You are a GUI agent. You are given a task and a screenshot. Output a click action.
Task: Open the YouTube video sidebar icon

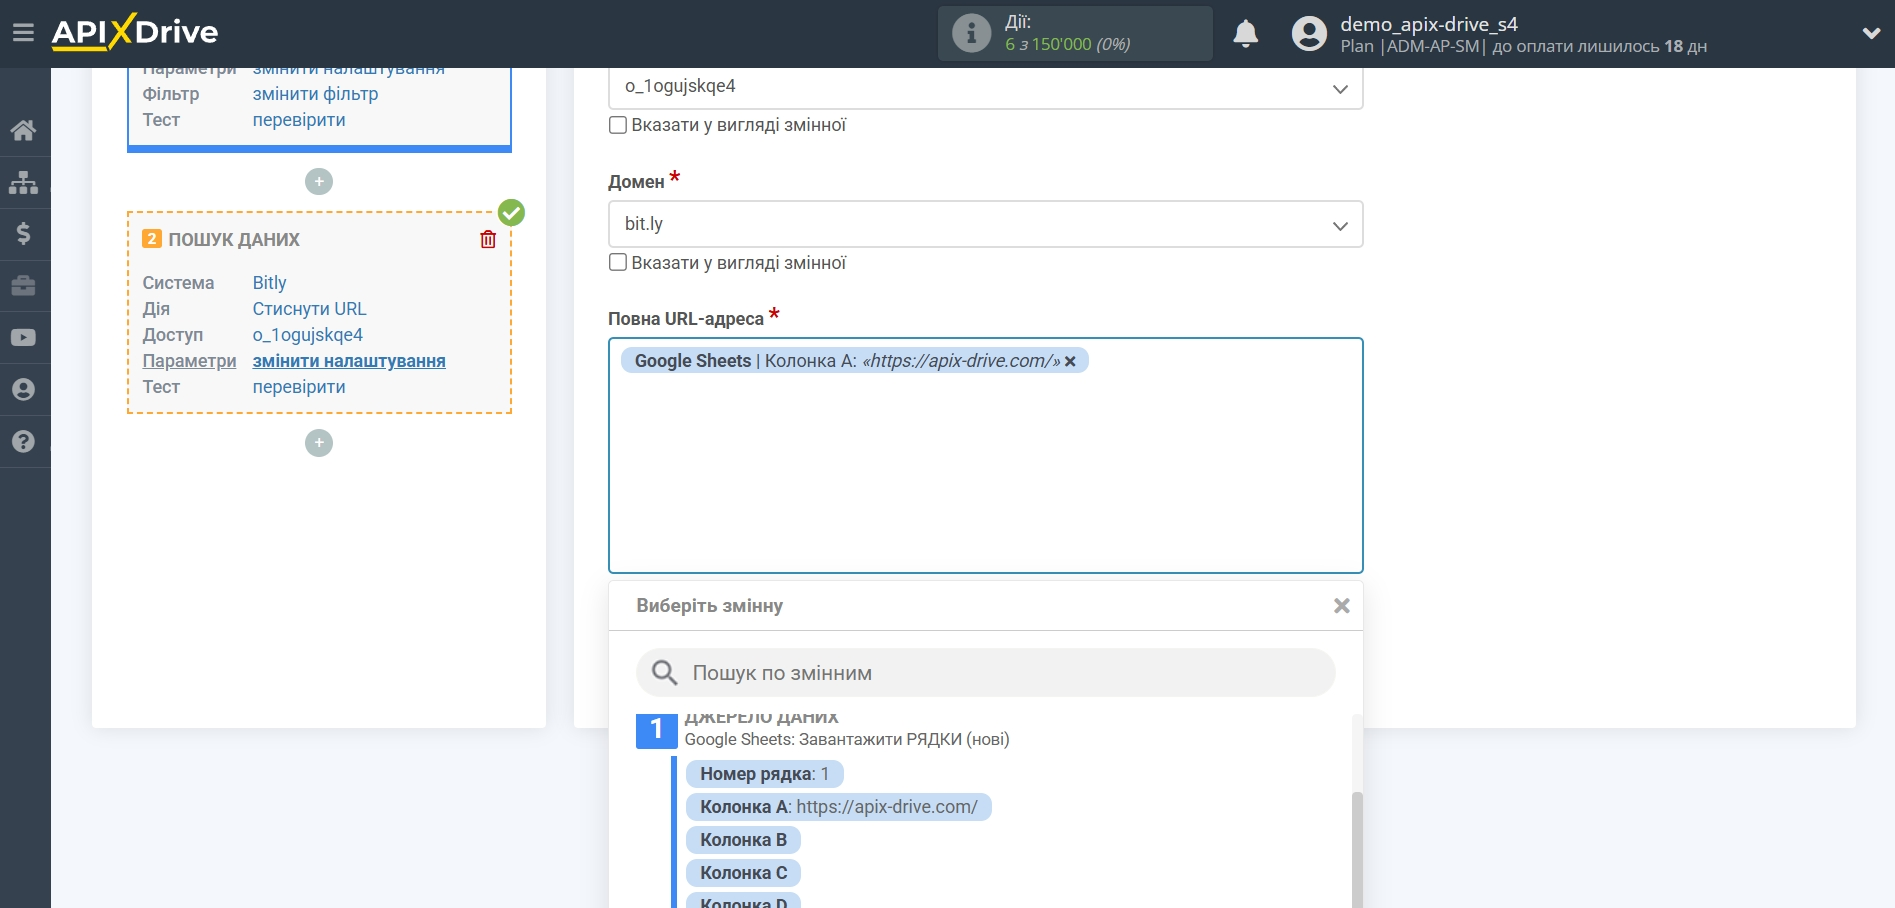point(23,338)
